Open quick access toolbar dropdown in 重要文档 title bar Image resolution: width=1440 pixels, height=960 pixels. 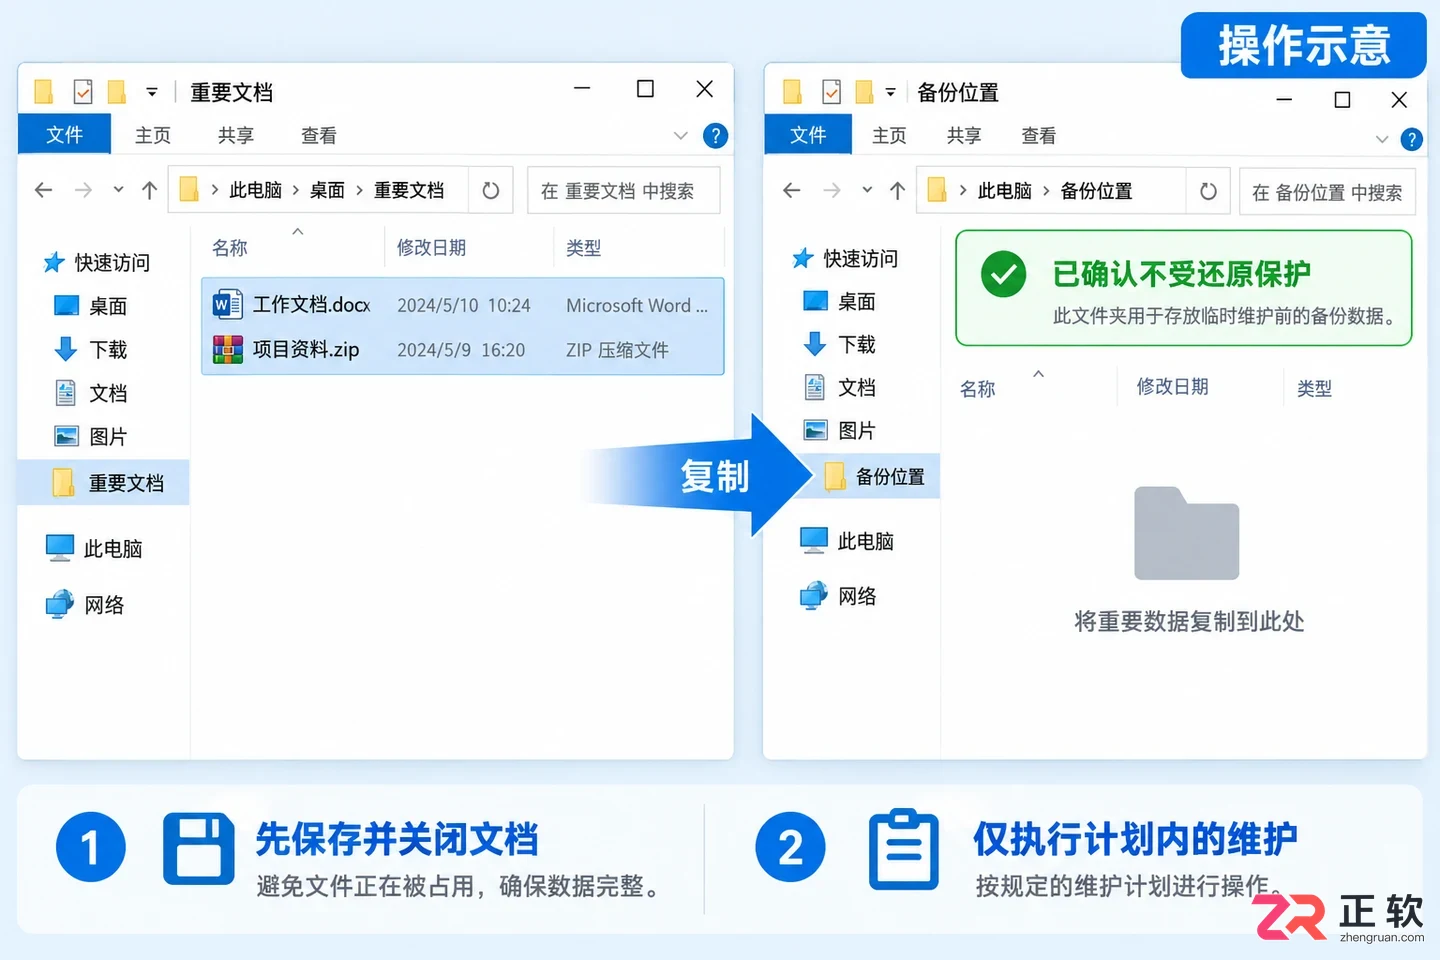point(152,92)
